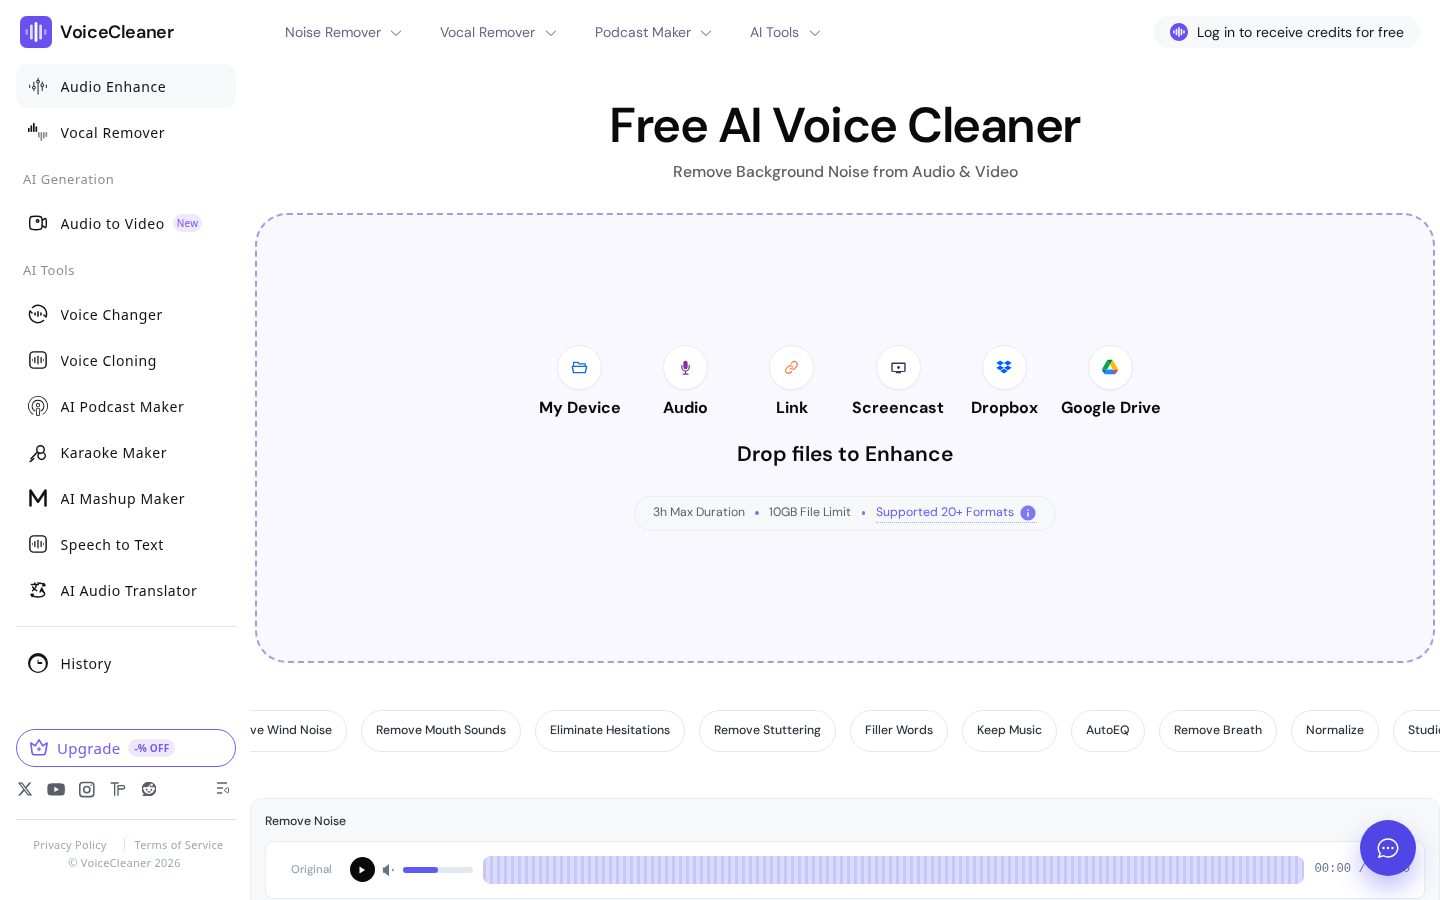
Task: Open the Reddit social link
Action: (149, 789)
